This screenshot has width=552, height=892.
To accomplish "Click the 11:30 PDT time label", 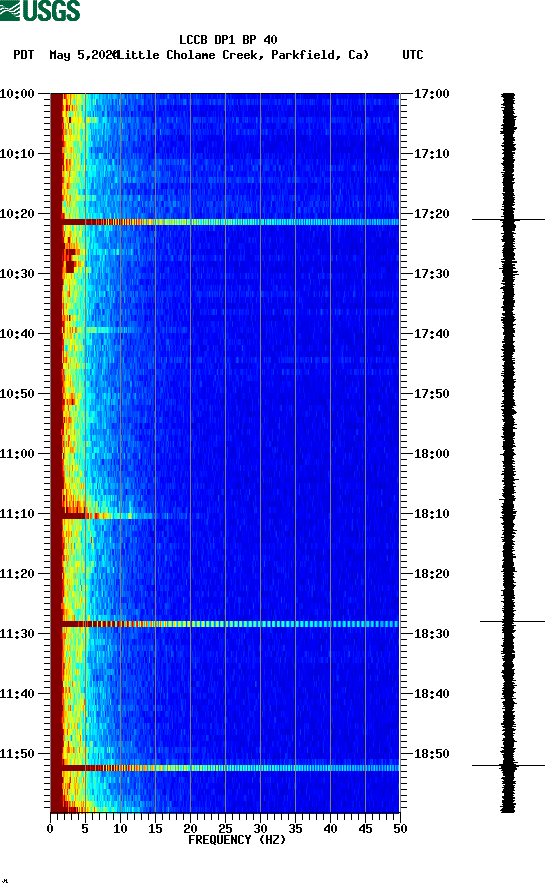I will [x=18, y=634].
